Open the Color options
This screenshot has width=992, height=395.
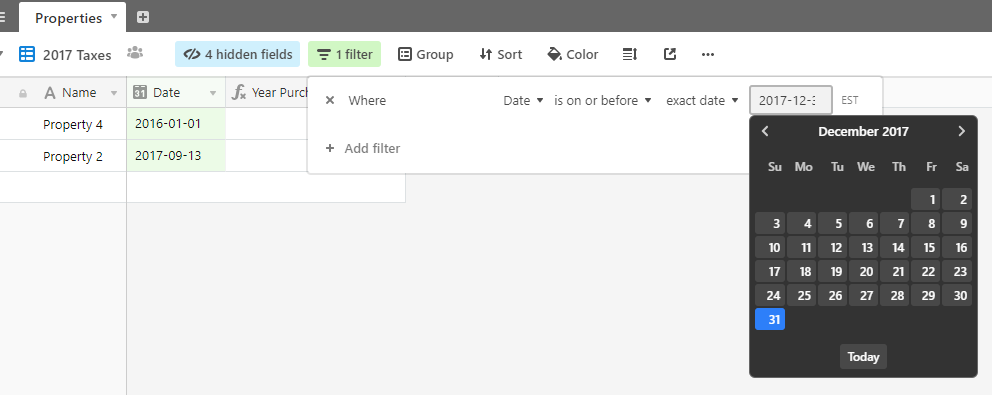[573, 54]
